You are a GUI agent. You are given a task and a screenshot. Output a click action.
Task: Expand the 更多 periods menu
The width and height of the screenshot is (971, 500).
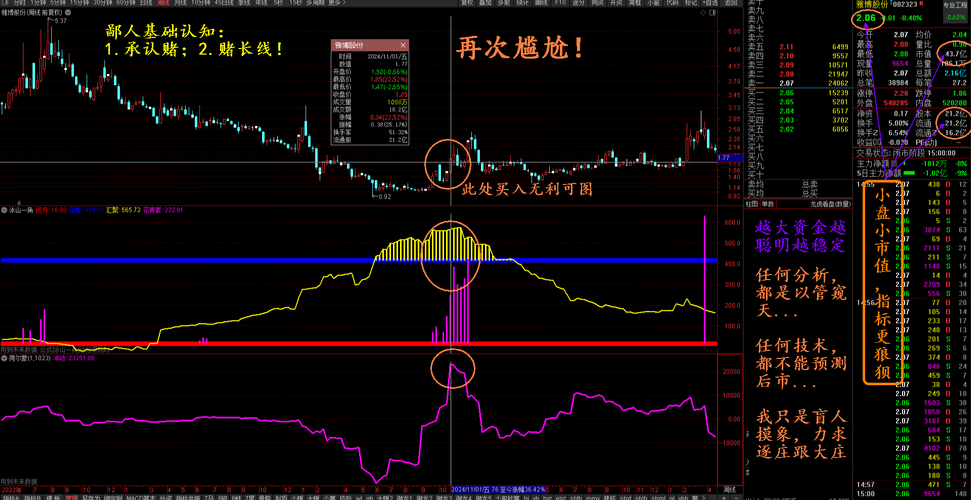coord(337,3)
